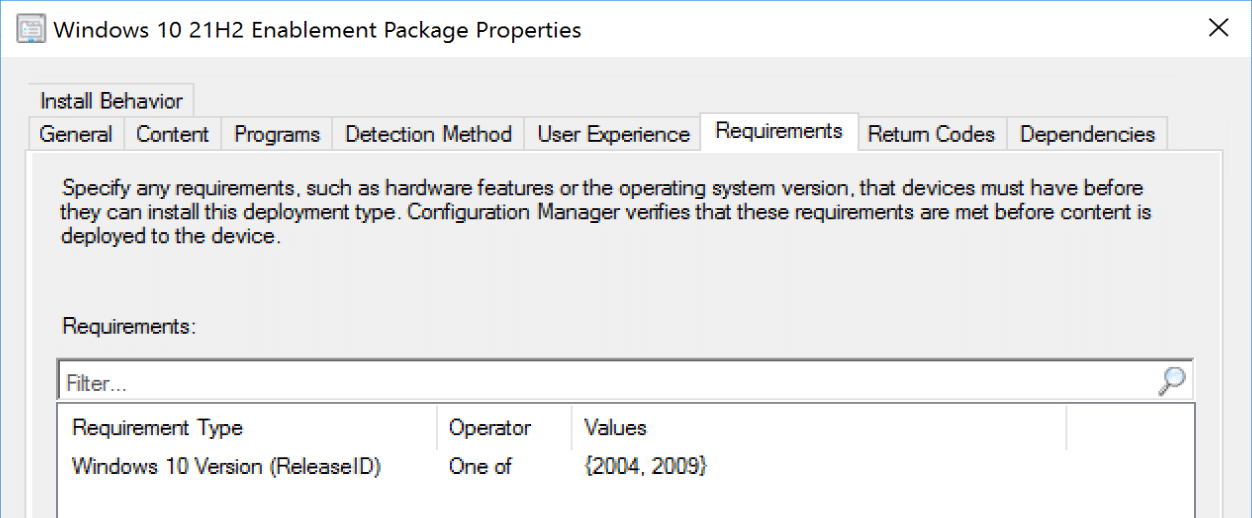Image resolution: width=1252 pixels, height=518 pixels.
Task: Open the General tab
Action: click(76, 134)
